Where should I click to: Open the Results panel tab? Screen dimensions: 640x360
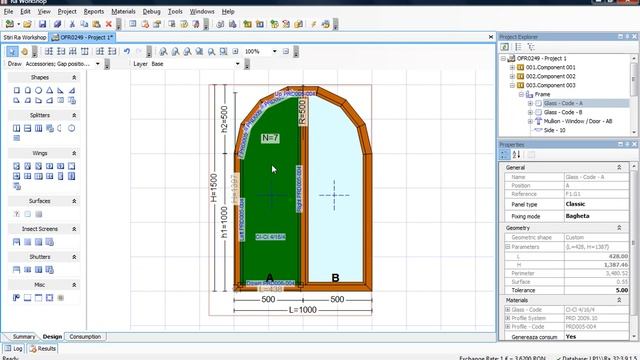(x=43, y=349)
